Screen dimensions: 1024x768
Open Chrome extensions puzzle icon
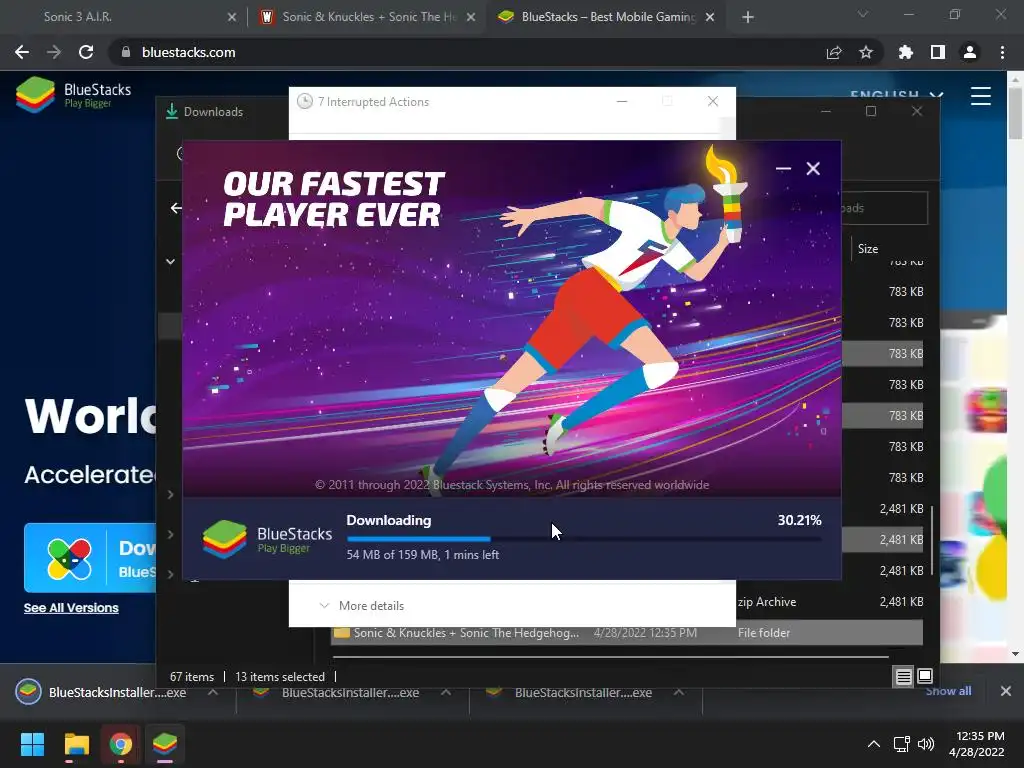tap(905, 52)
